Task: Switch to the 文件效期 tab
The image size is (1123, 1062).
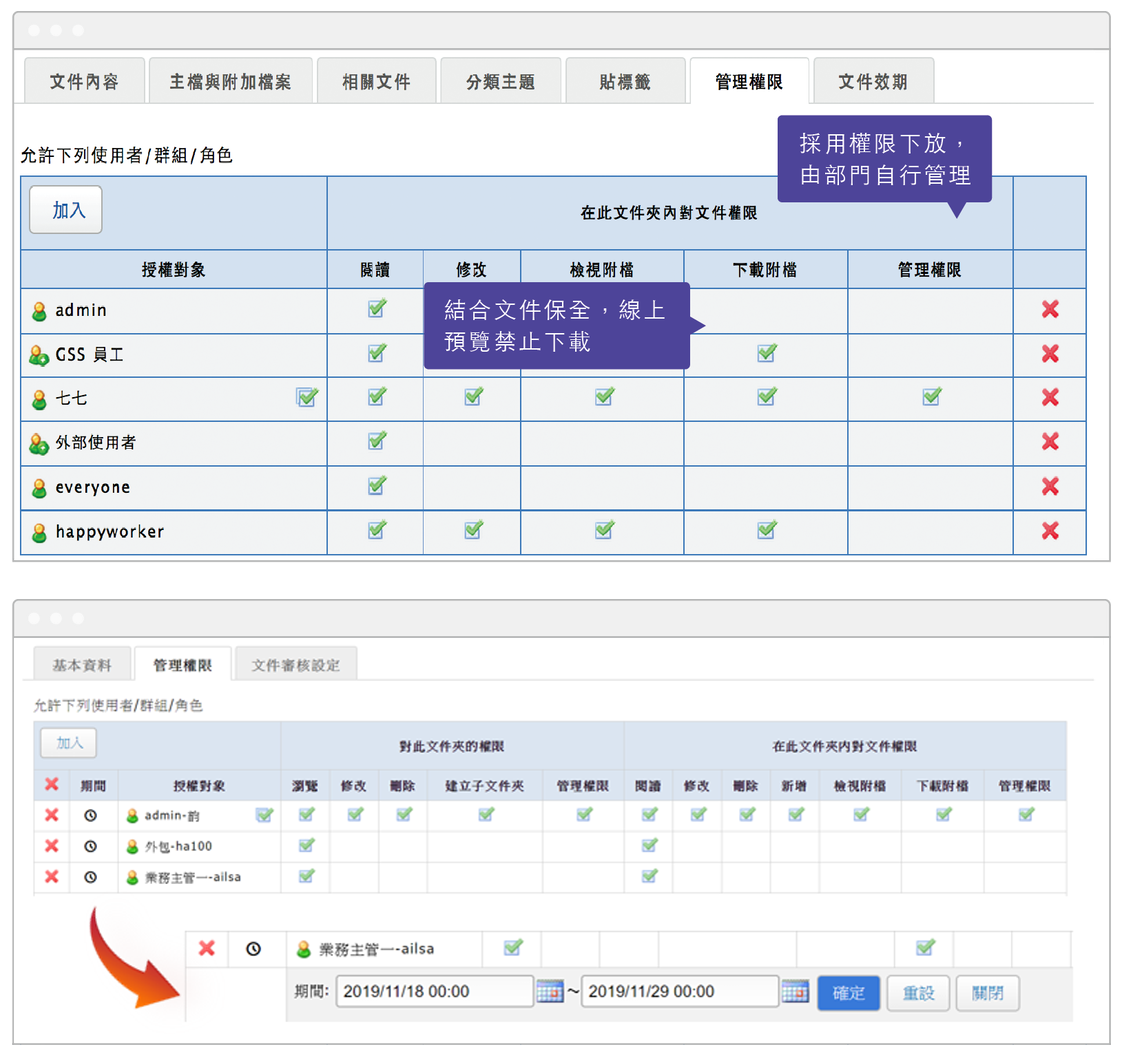Action: tap(873, 82)
